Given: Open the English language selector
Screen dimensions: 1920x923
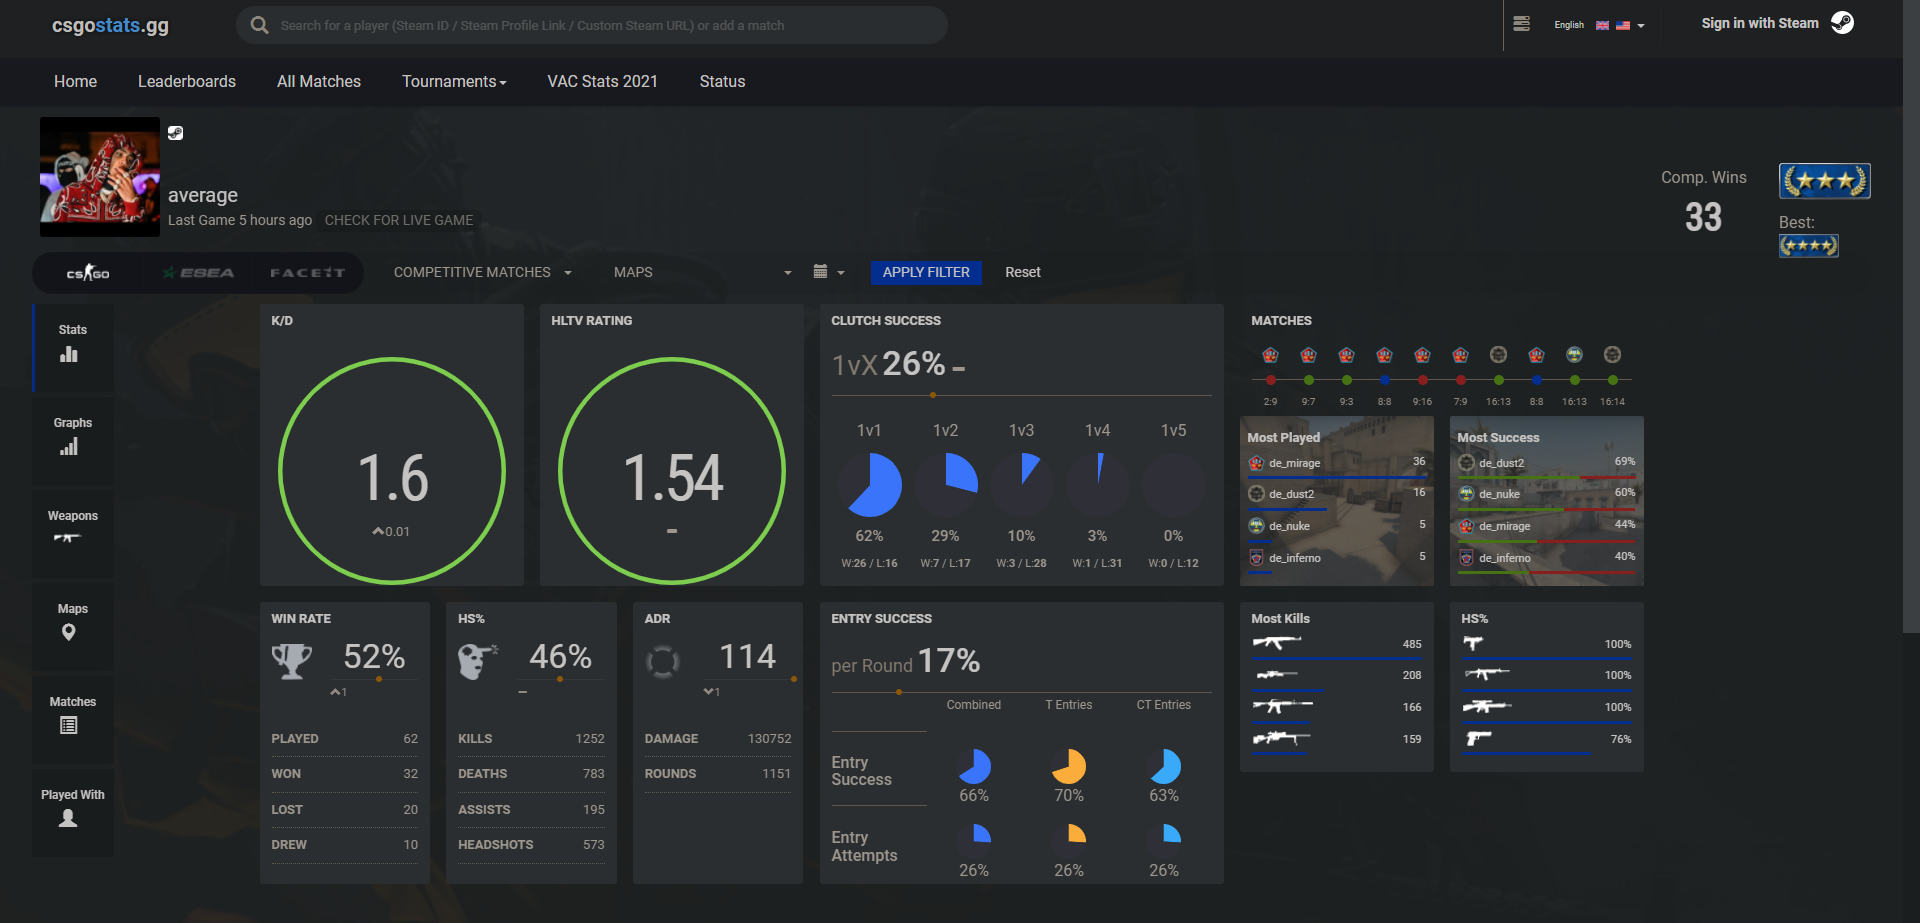Looking at the screenshot, I should pos(1599,25).
